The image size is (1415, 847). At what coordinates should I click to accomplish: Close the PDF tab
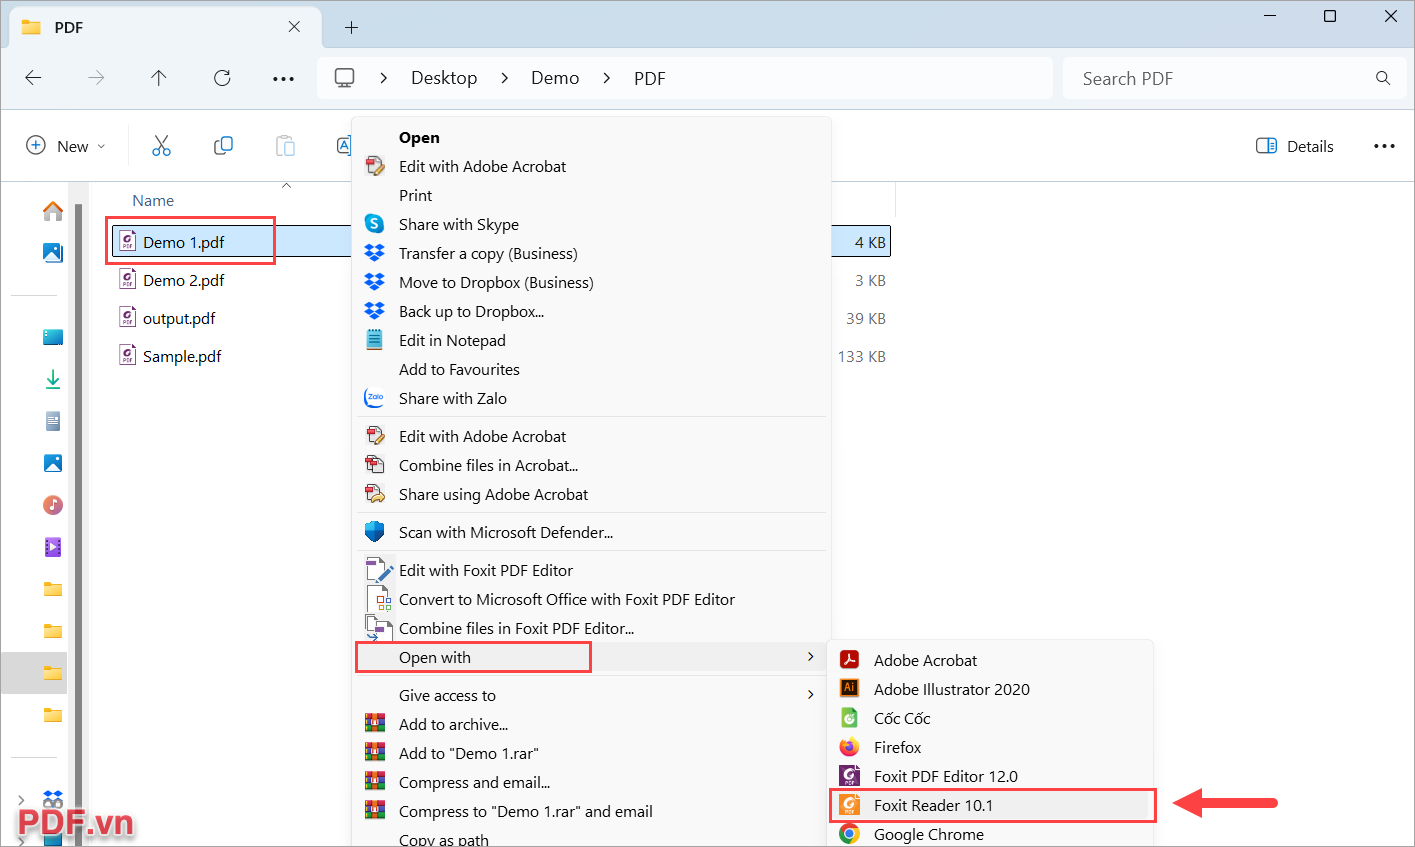[x=294, y=27]
